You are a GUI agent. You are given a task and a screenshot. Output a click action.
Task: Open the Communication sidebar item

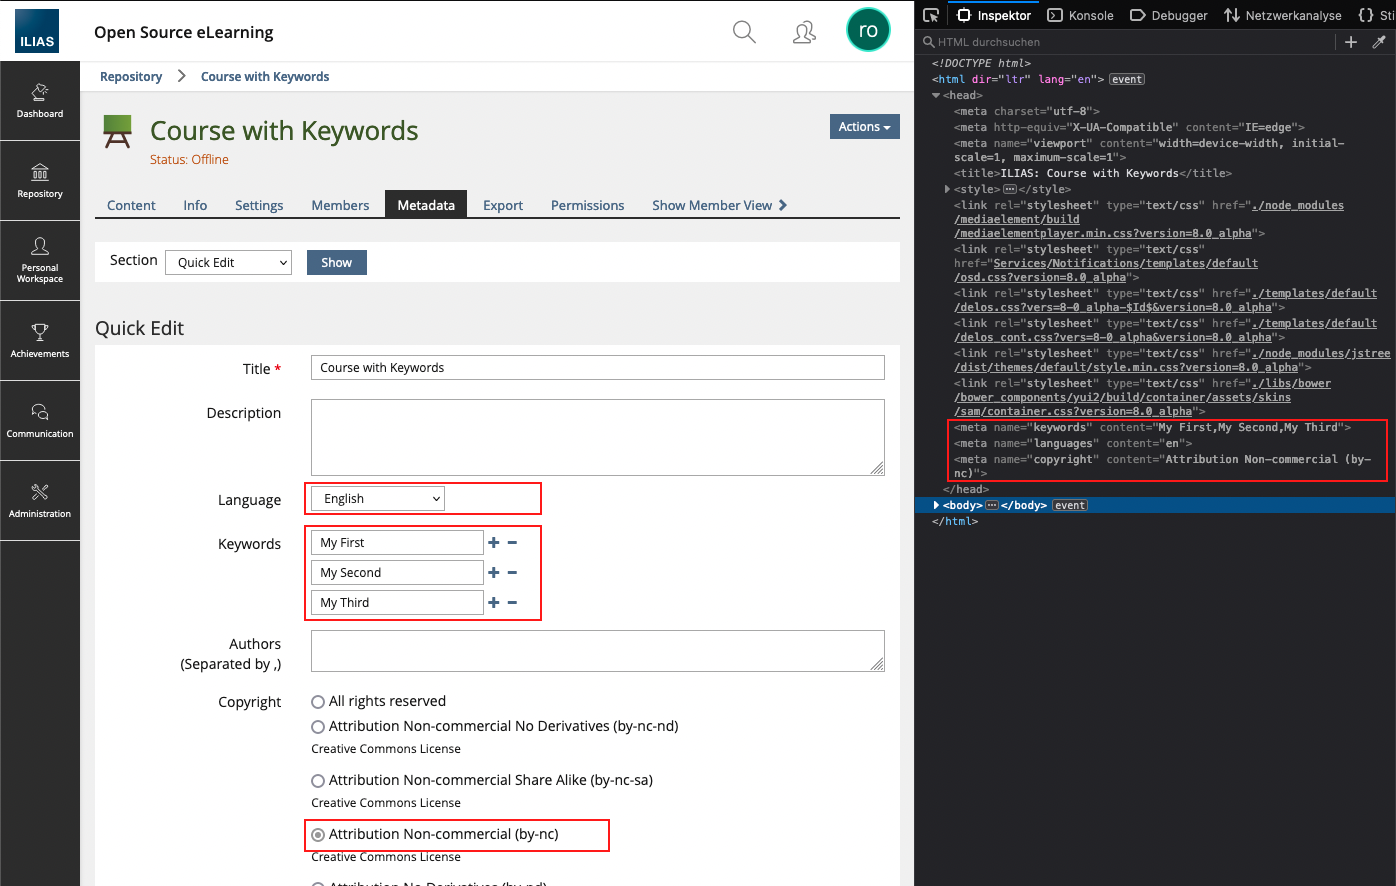pyautogui.click(x=40, y=420)
